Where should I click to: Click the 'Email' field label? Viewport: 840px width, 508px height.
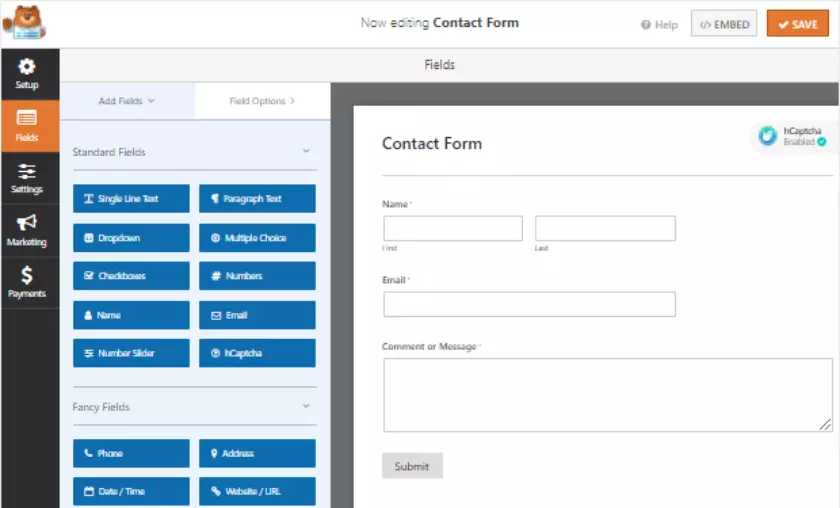click(394, 280)
